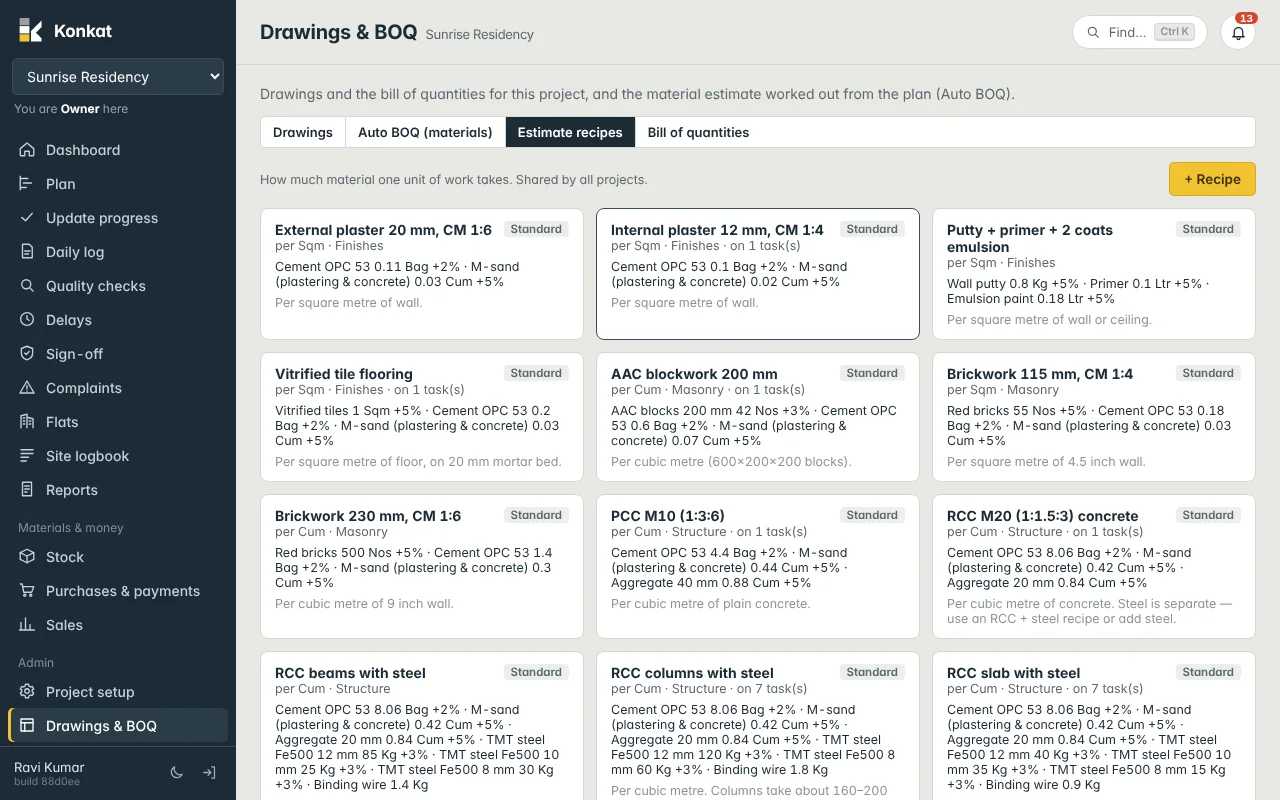The image size is (1280, 800).
Task: Open Quality checks in sidebar
Action: pos(118,286)
